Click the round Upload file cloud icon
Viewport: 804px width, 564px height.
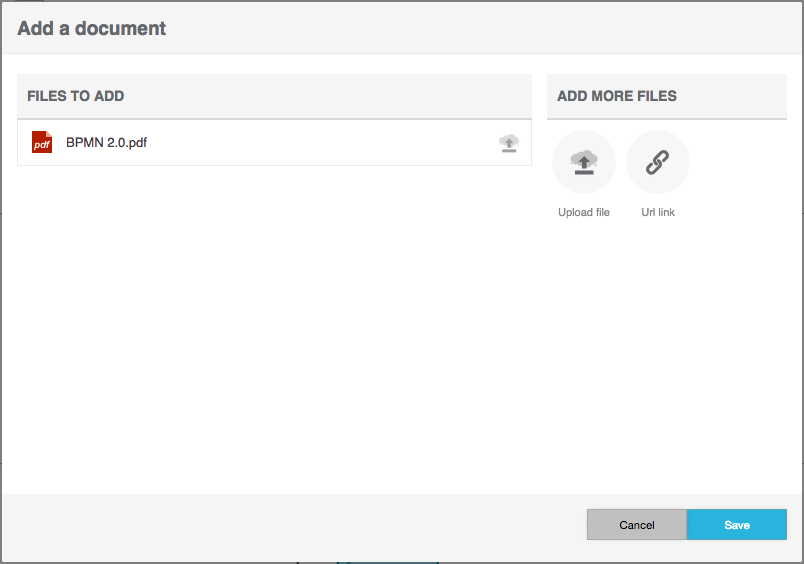point(584,162)
